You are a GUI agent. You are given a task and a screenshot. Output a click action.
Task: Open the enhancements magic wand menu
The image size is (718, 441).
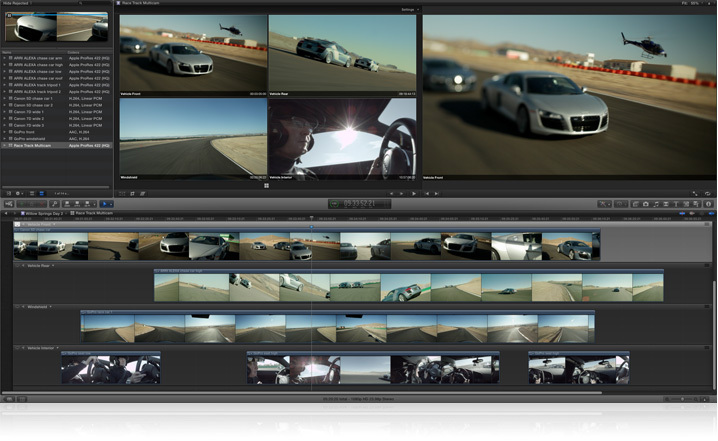coord(604,204)
